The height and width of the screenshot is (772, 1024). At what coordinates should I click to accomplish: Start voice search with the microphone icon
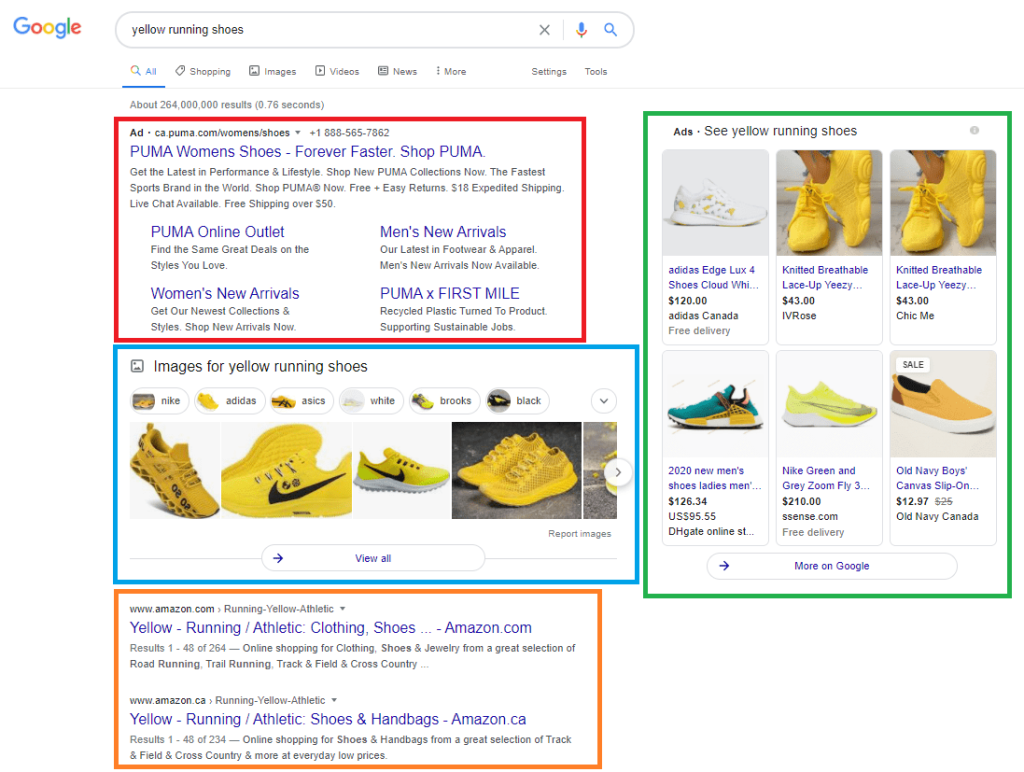(581, 29)
